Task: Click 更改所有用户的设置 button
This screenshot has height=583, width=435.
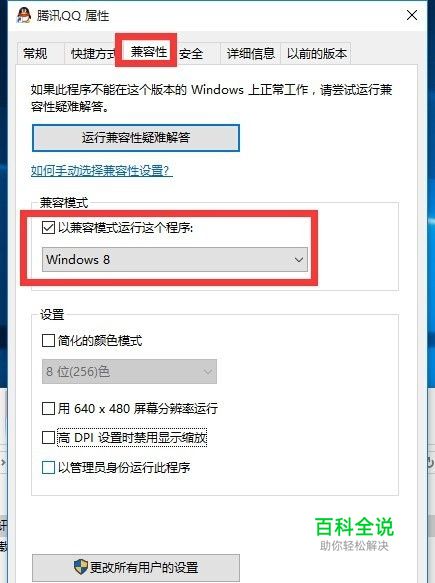Action: (136, 567)
